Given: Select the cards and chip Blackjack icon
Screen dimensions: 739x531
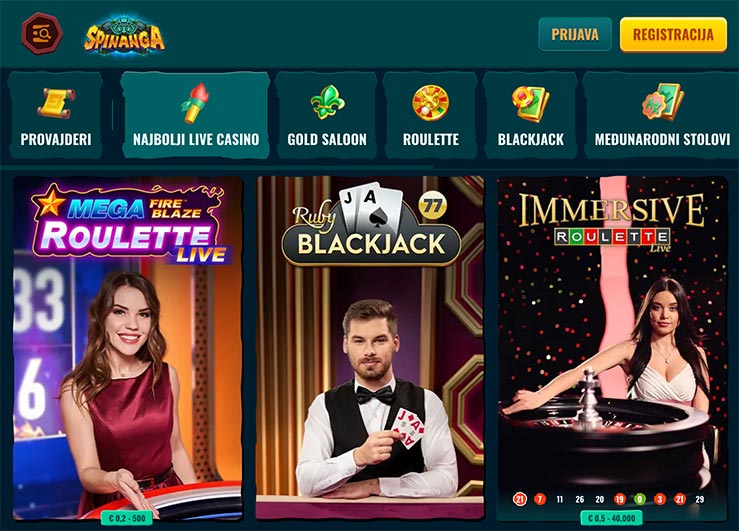Looking at the screenshot, I should [531, 103].
